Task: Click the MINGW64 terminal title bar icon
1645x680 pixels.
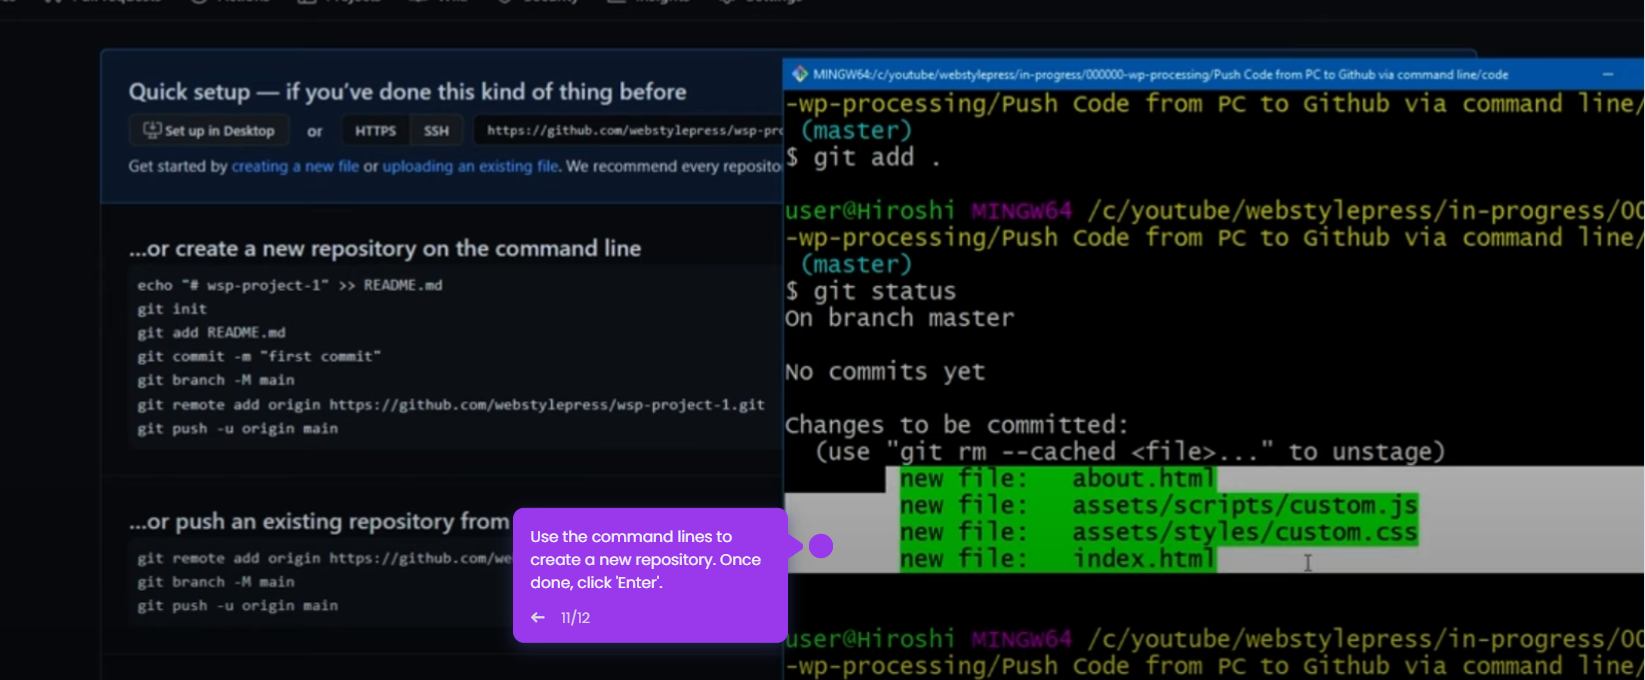Action: 800,74
